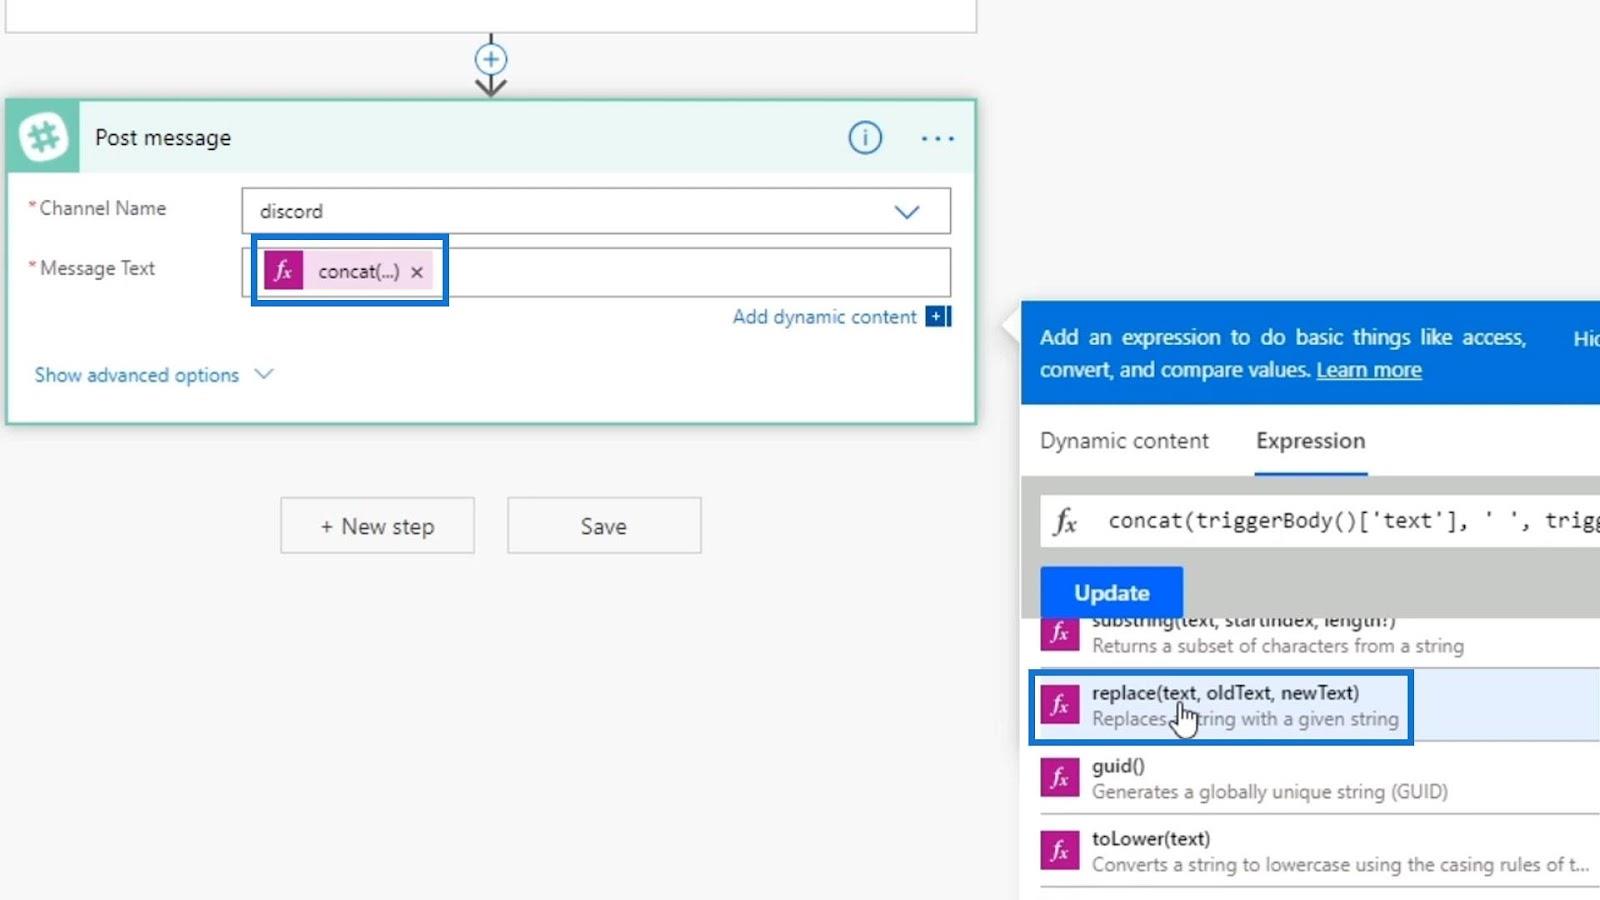Click the Slack icon on Post message card

point(43,137)
